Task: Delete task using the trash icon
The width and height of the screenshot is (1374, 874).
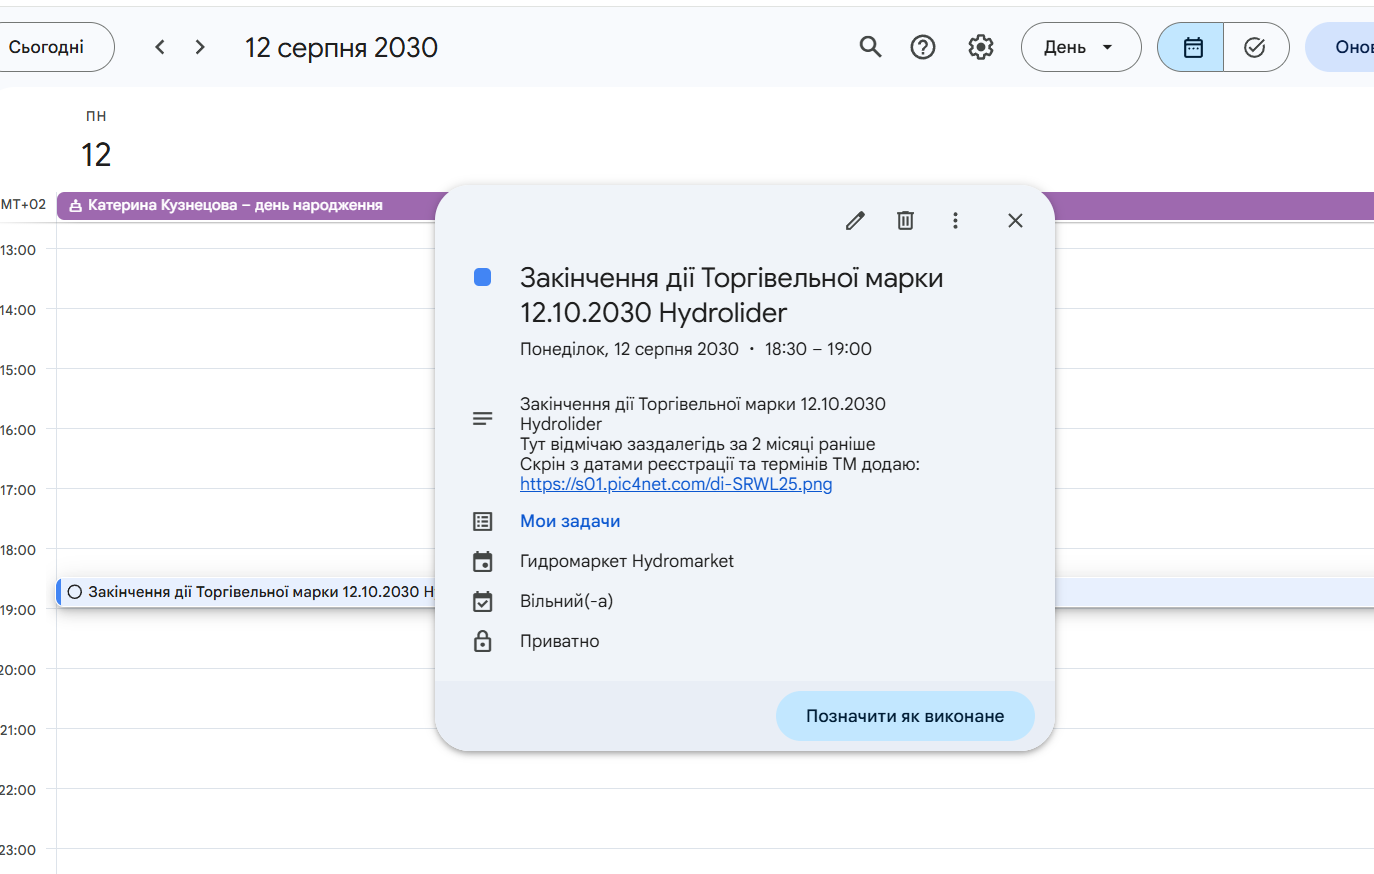Action: pyautogui.click(x=905, y=221)
